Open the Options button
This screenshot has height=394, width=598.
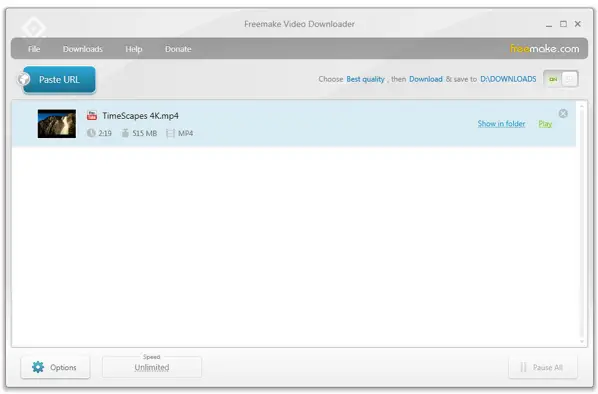[x=55, y=367]
